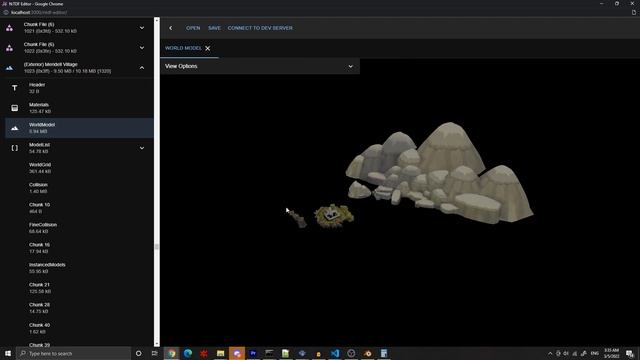Open the notification center icon
Screen dimensions: 640x360
[630, 353]
